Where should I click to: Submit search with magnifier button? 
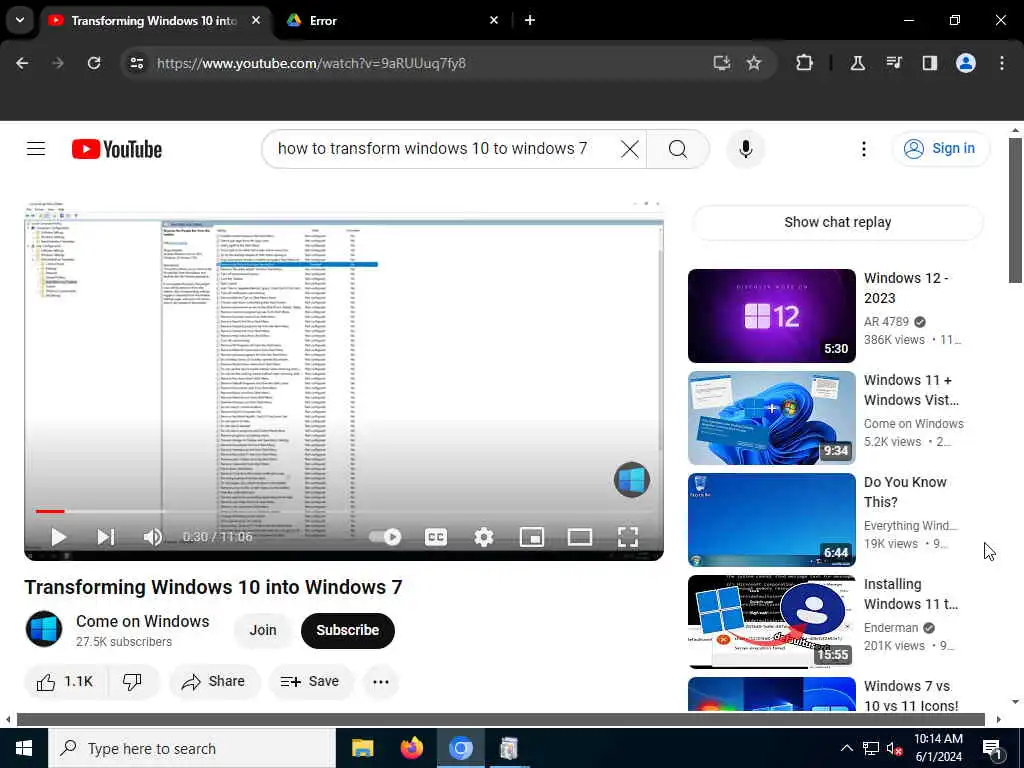pyautogui.click(x=678, y=149)
